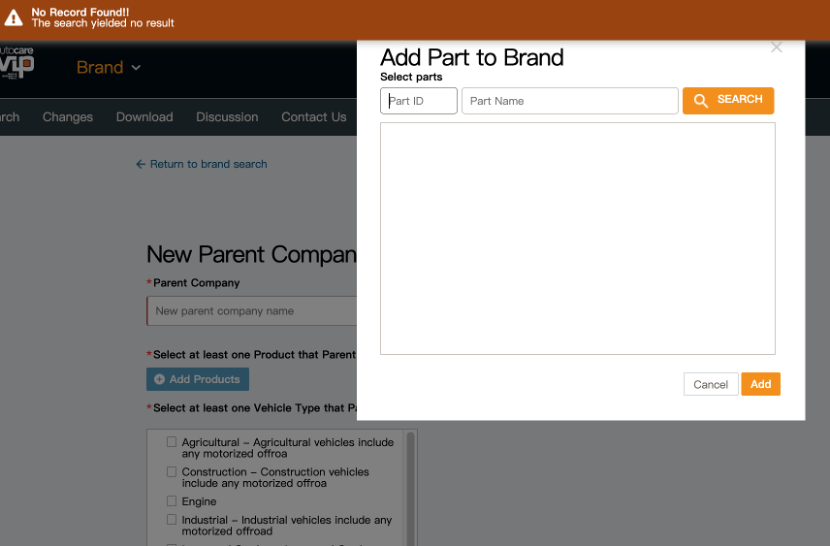Image resolution: width=830 pixels, height=546 pixels.
Task: Click the plus icon on Add Products
Action: 159,380
